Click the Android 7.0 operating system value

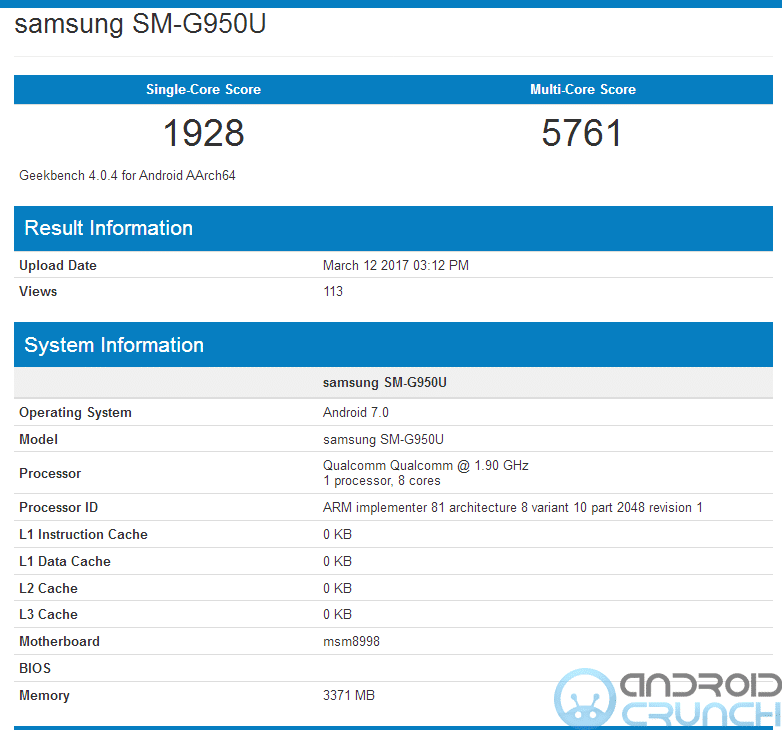(355, 412)
